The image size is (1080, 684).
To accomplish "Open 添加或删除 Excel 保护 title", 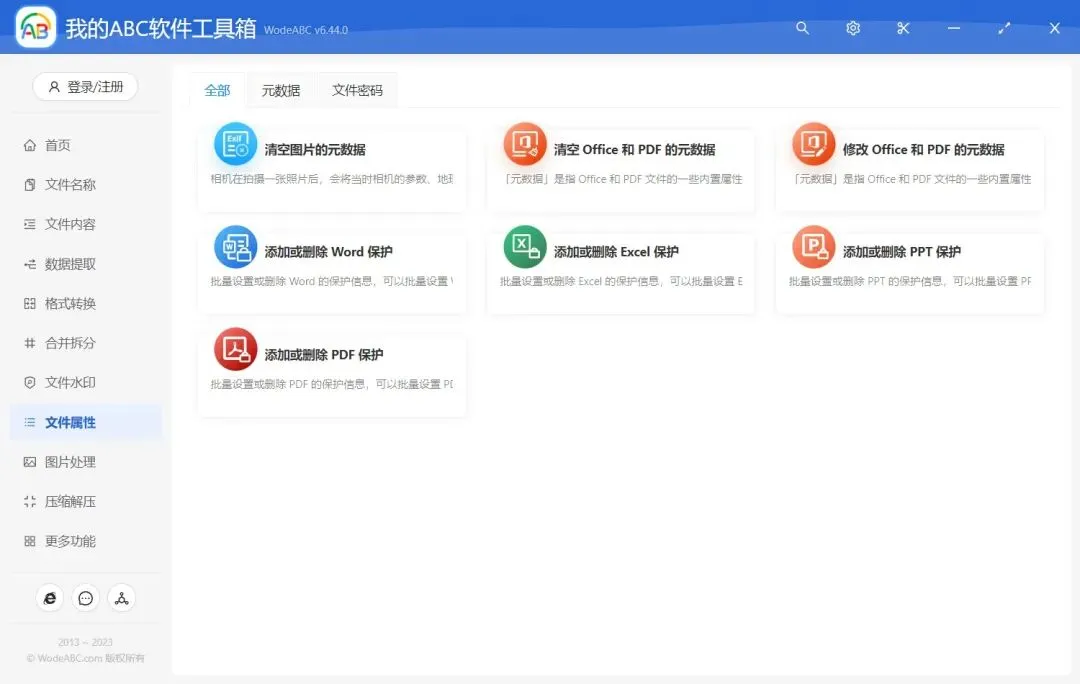I will click(x=616, y=252).
